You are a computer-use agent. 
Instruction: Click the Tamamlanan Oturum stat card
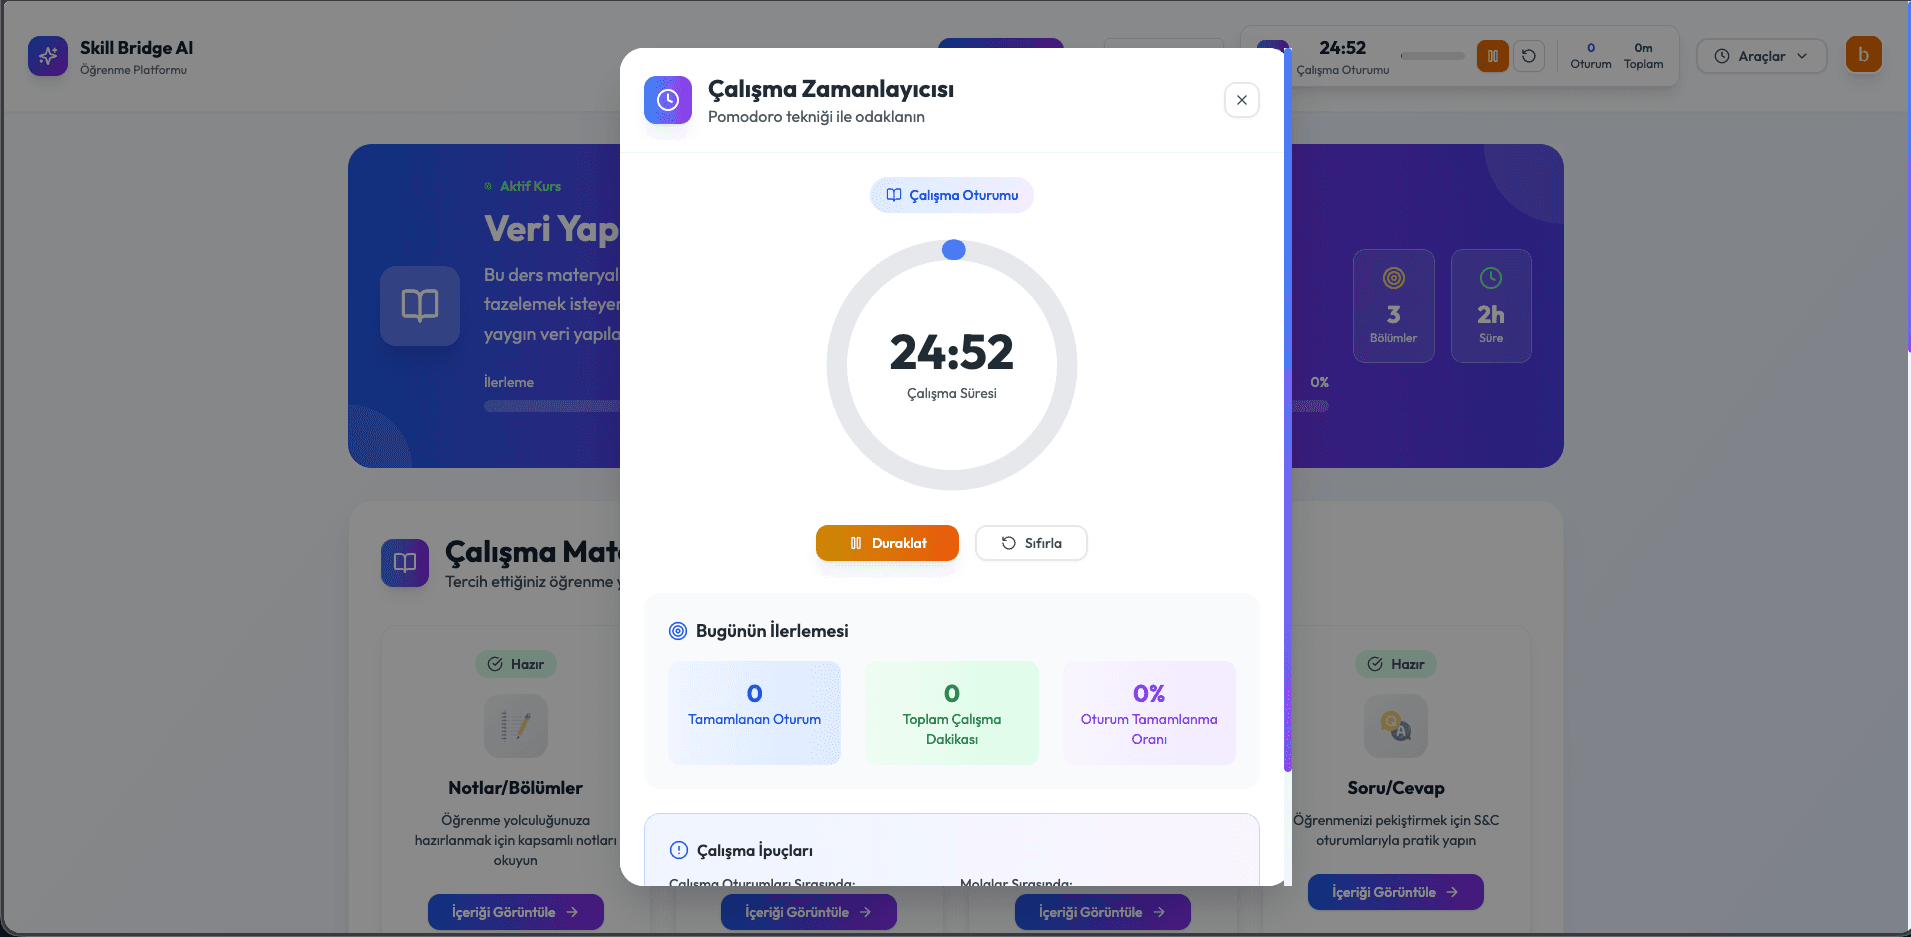[x=754, y=713]
